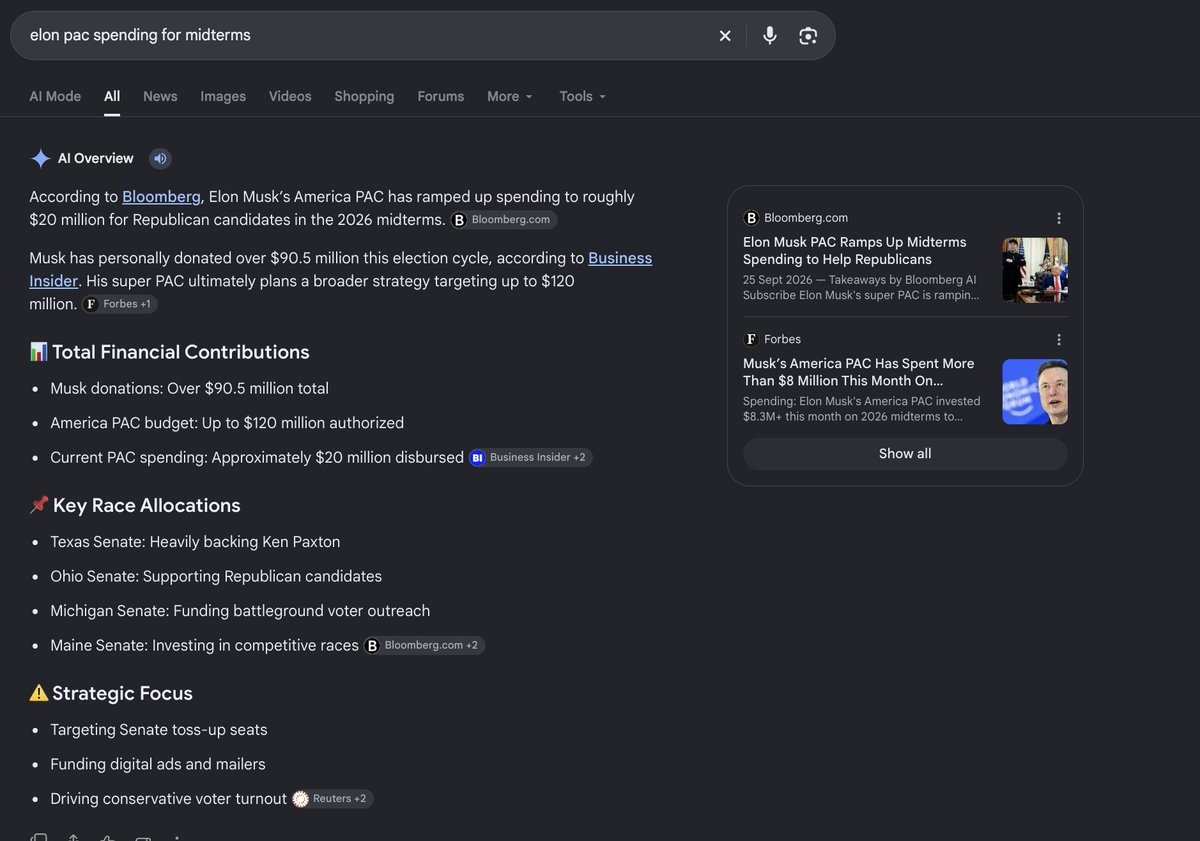Listen to the AI Overview via speaker icon
The width and height of the screenshot is (1200, 841).
(160, 158)
